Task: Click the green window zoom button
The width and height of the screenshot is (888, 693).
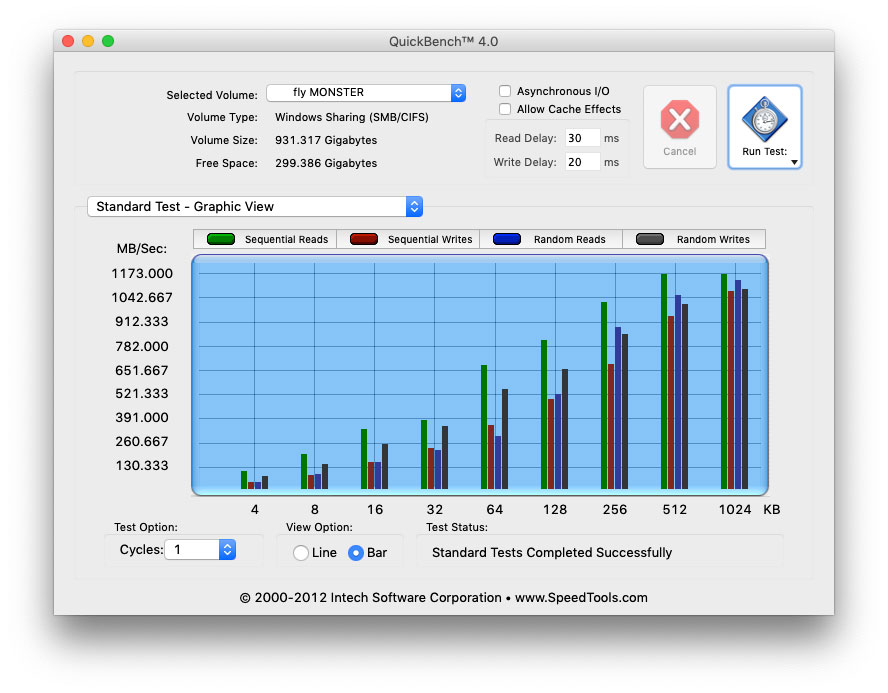Action: pyautogui.click(x=108, y=41)
